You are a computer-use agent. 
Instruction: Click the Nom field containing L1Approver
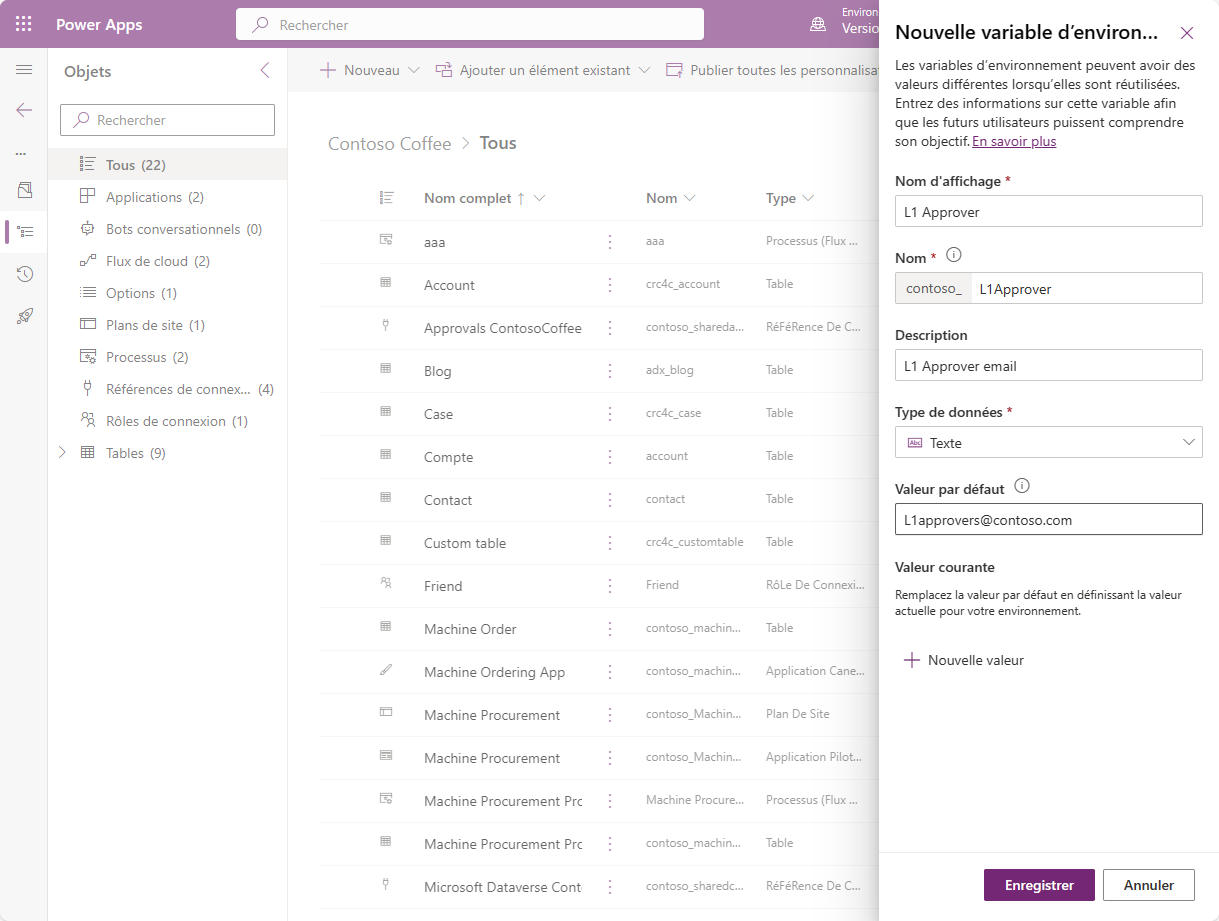[1086, 288]
